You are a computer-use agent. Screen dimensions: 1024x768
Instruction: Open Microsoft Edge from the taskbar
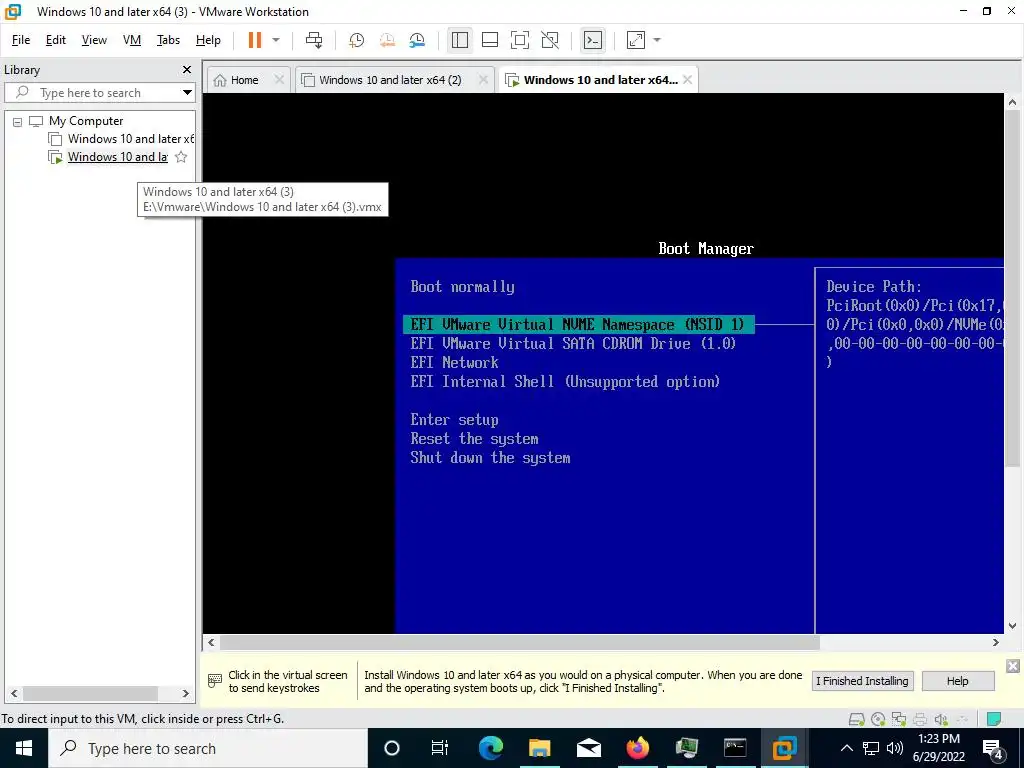491,748
